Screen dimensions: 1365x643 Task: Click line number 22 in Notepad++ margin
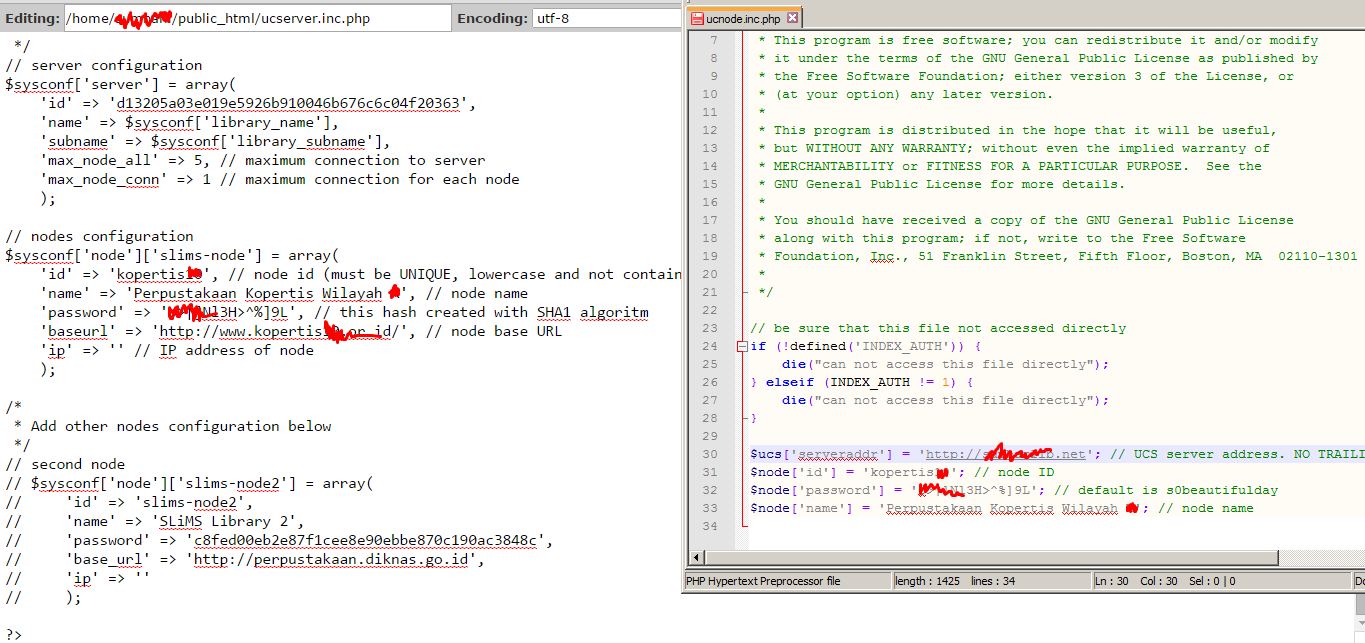710,310
